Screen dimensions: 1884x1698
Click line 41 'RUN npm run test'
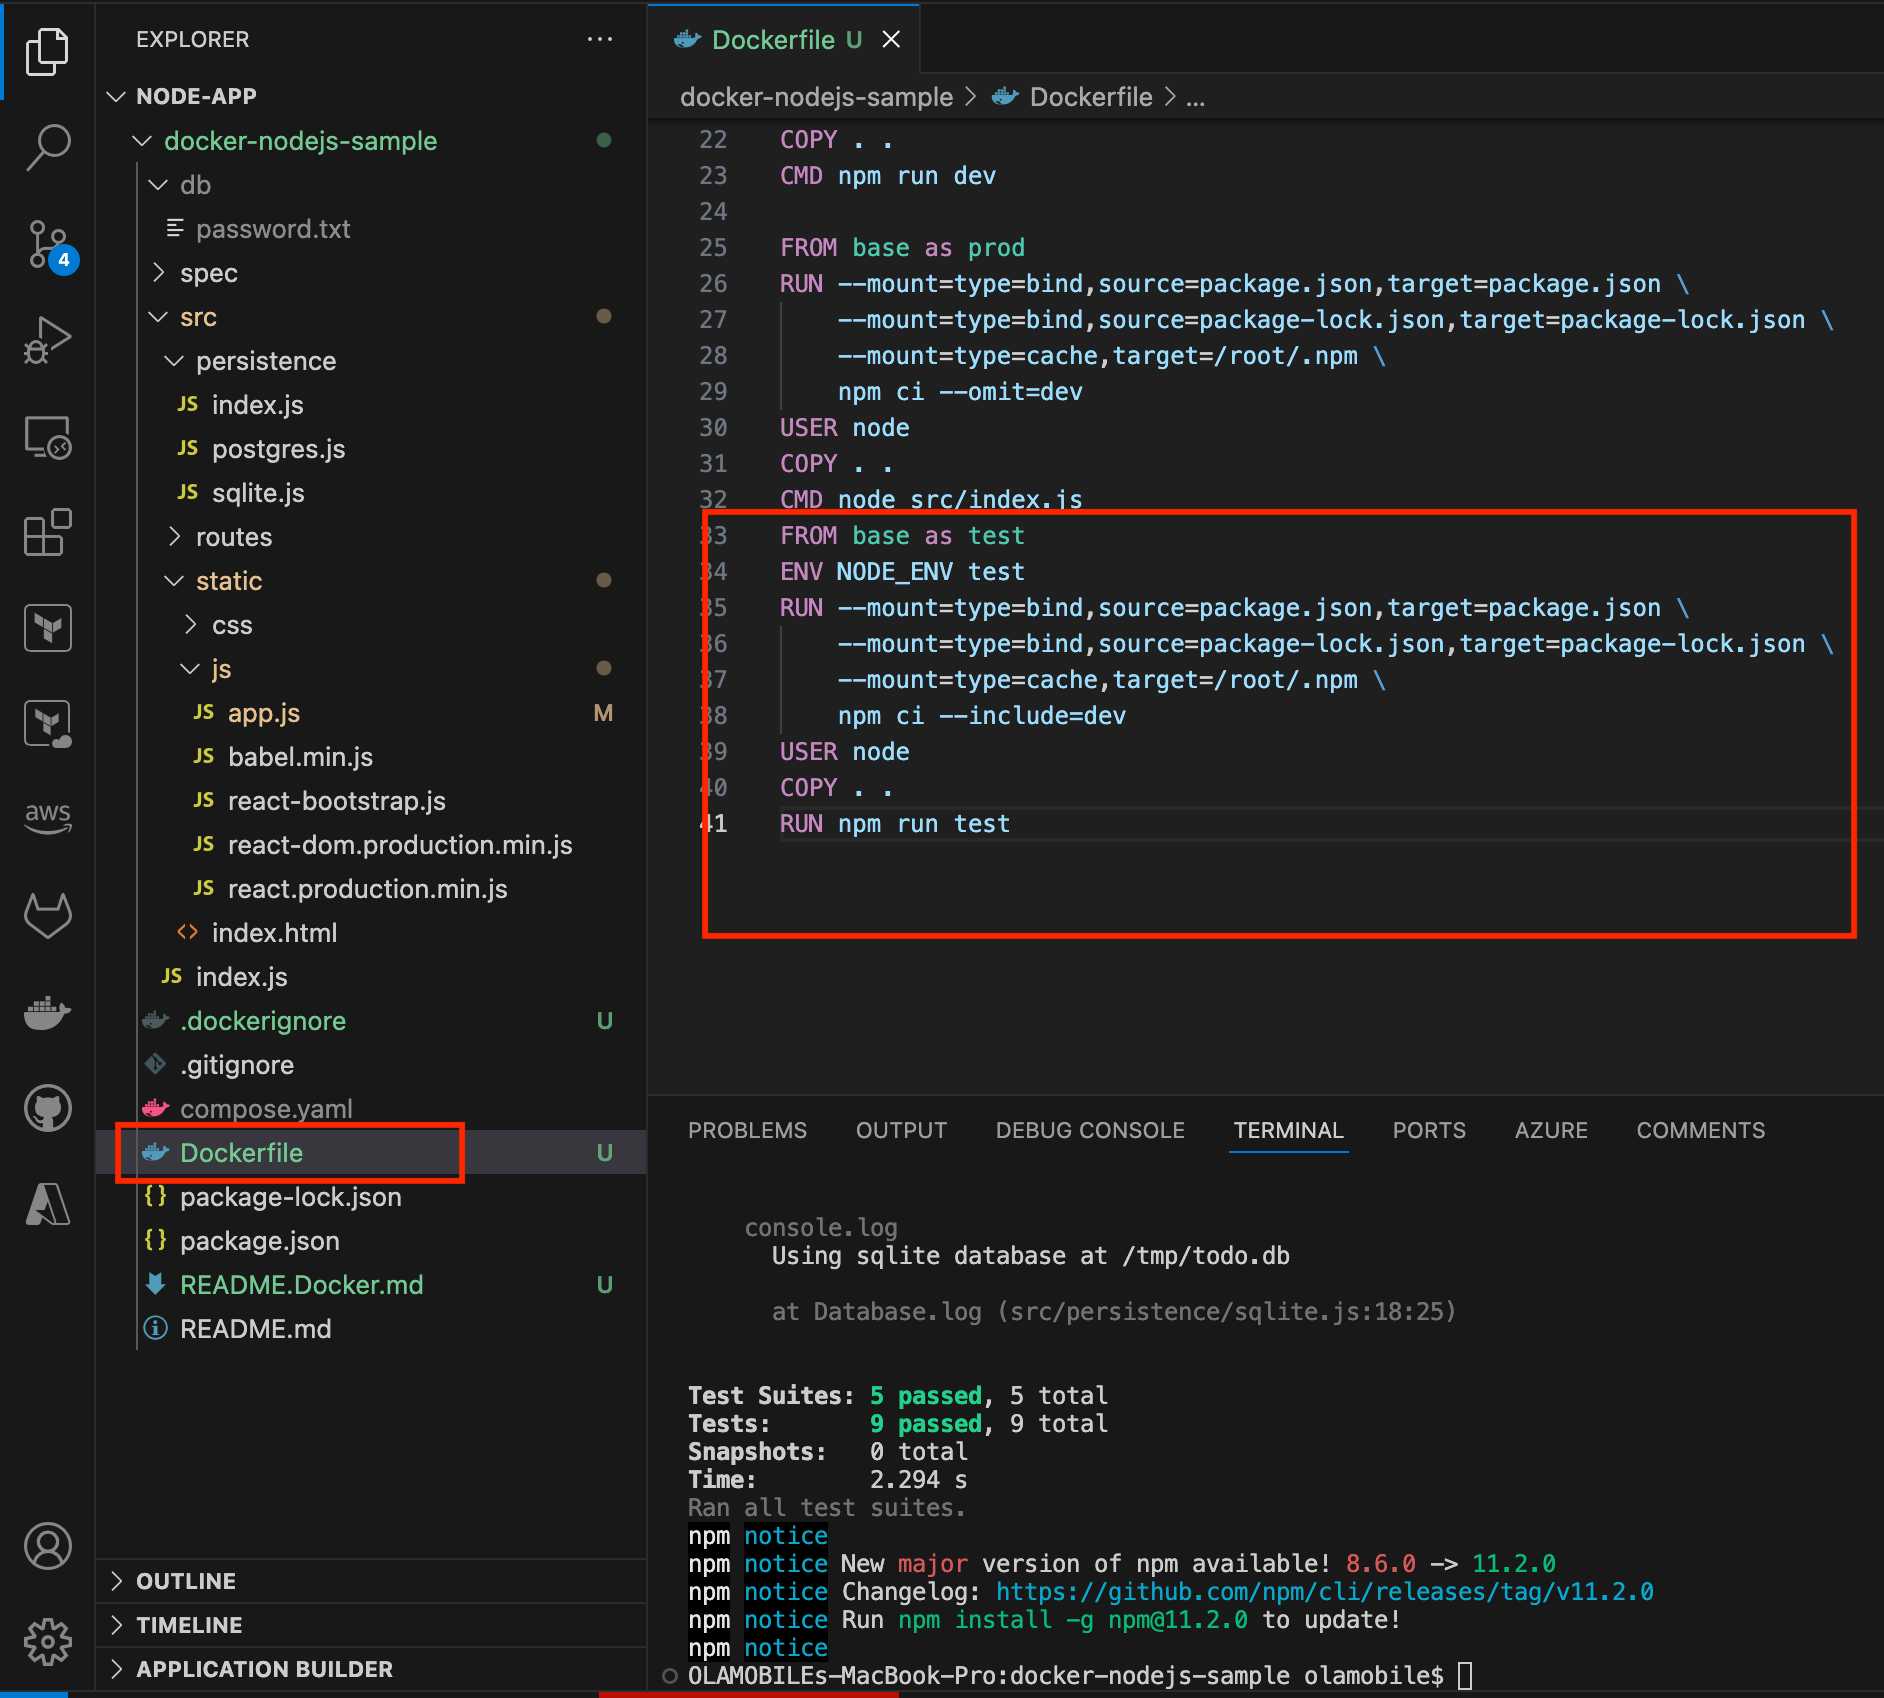click(895, 824)
